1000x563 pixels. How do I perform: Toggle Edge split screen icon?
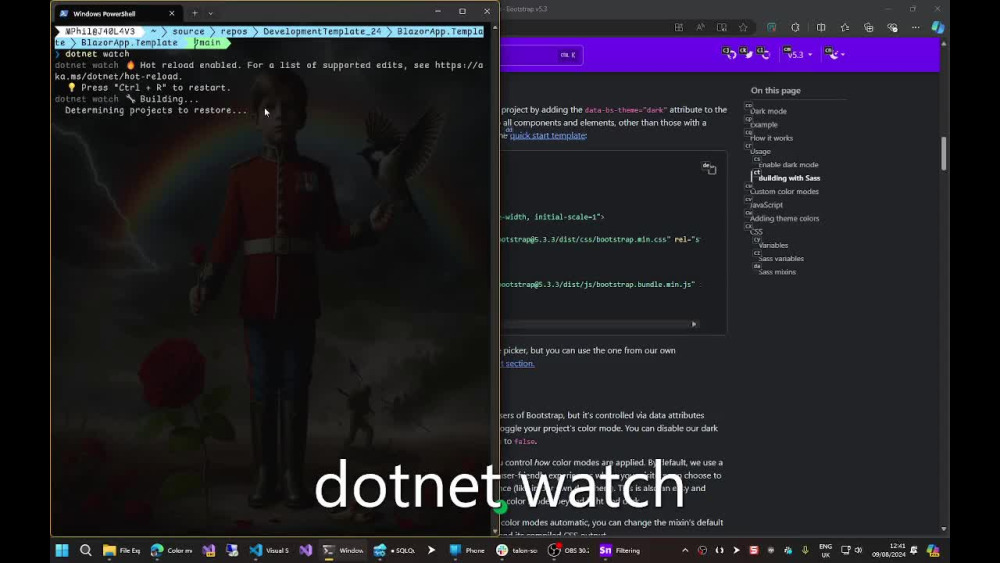pyautogui.click(x=821, y=27)
